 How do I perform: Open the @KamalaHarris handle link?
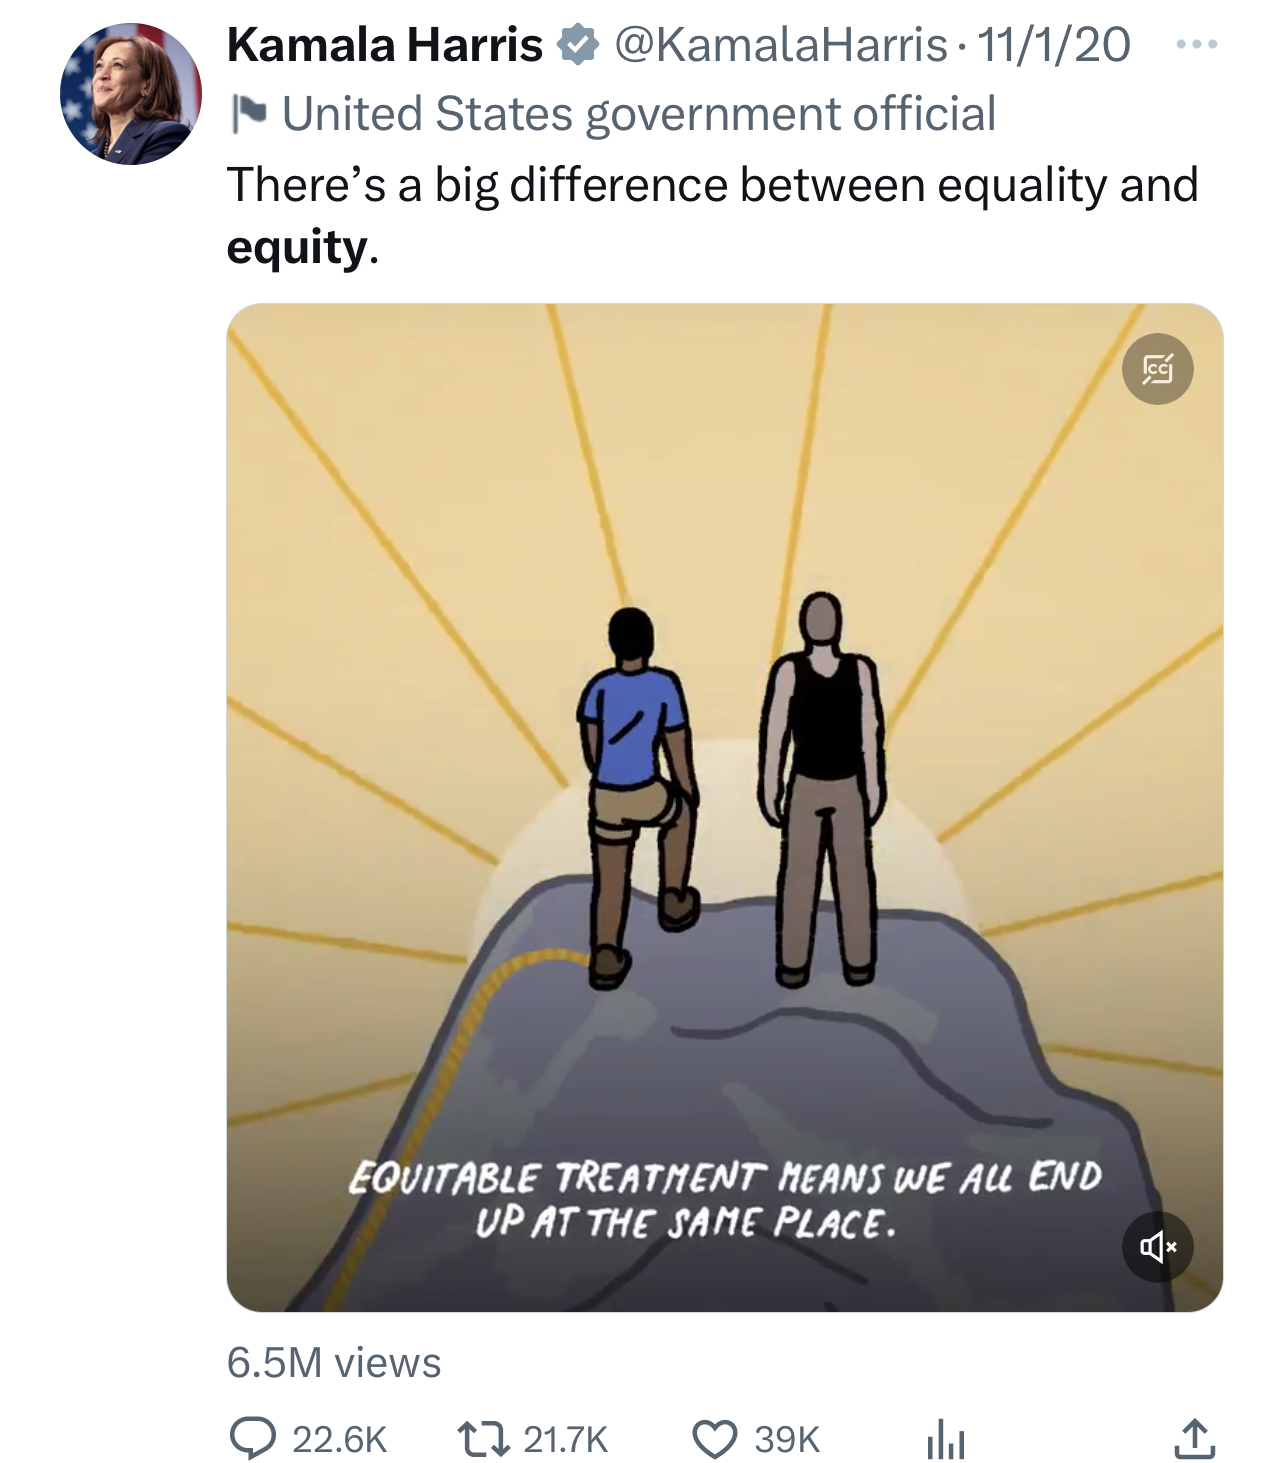[x=780, y=45]
